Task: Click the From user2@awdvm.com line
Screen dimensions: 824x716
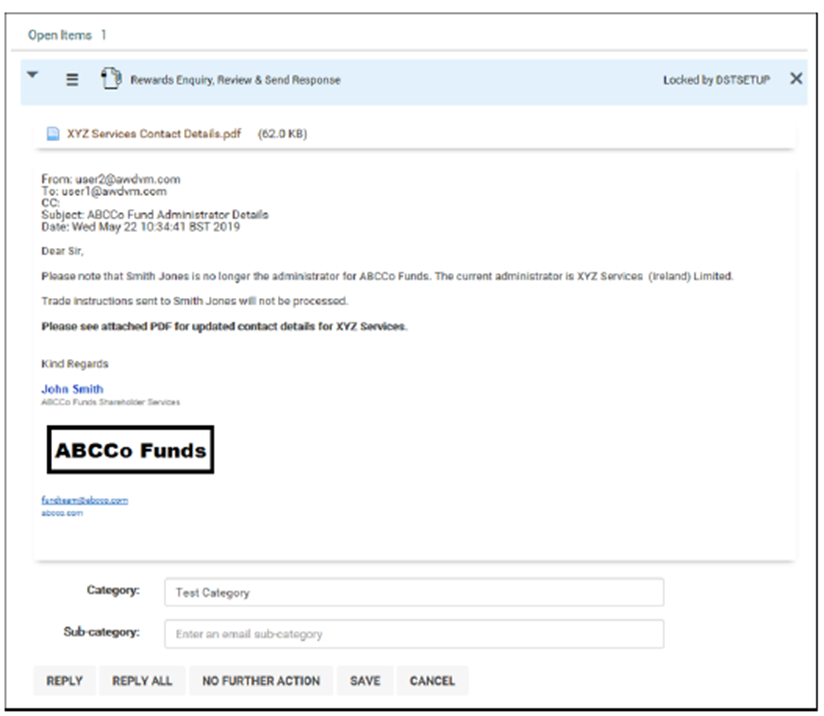Action: point(111,179)
